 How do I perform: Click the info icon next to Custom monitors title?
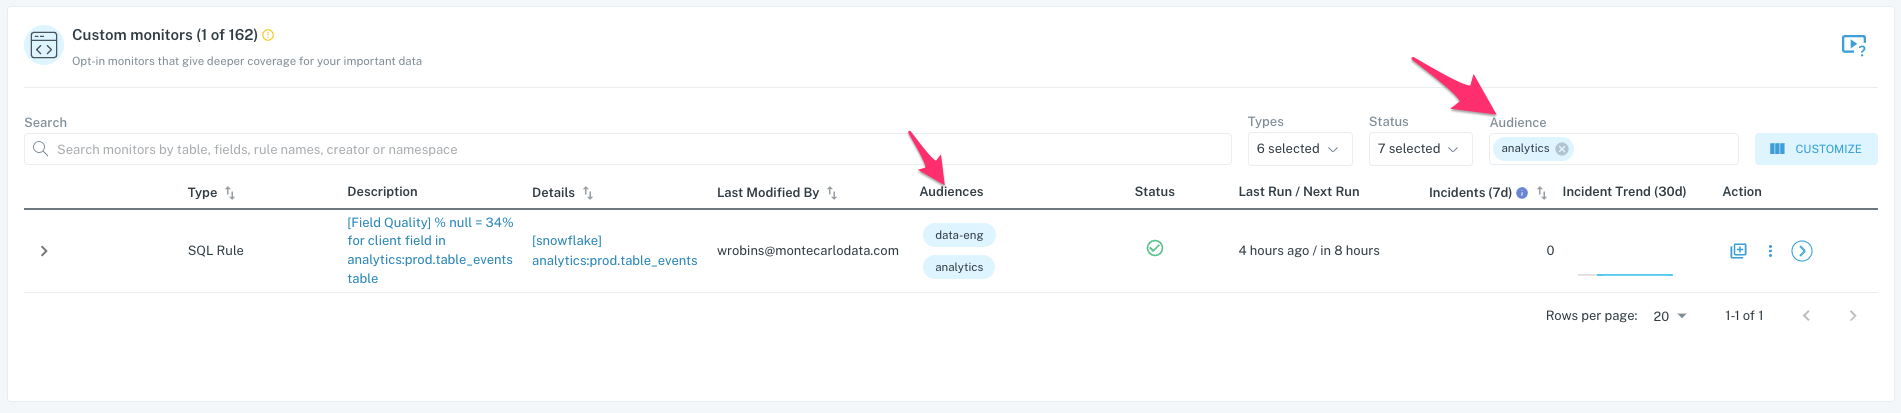click(x=268, y=35)
